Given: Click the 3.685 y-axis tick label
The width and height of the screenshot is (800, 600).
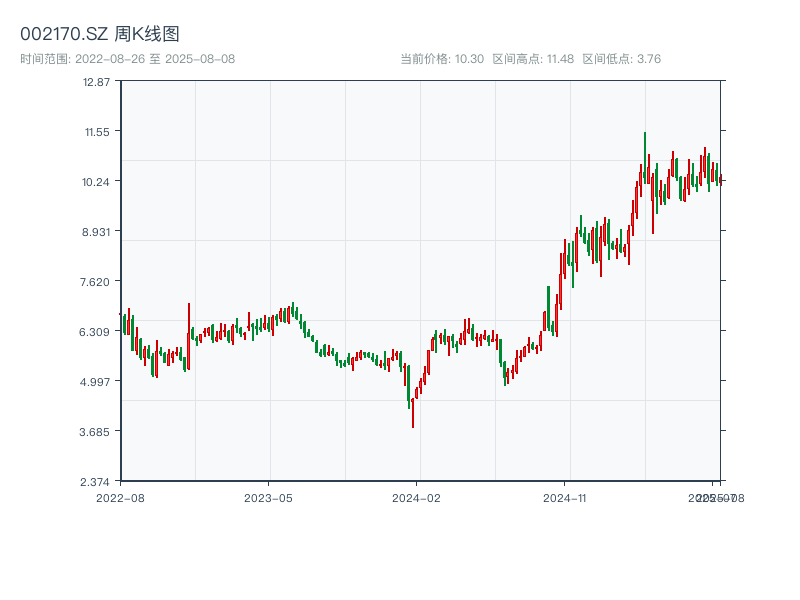Looking at the screenshot, I should coord(96,431).
